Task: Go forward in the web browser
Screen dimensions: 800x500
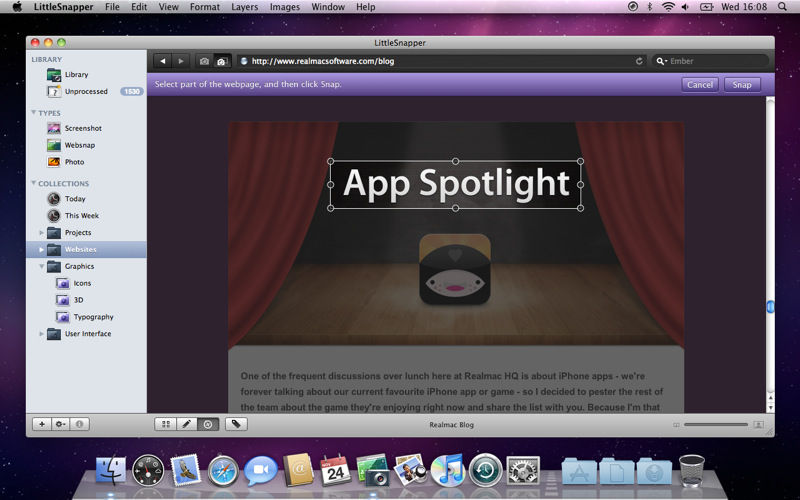Action: (181, 61)
